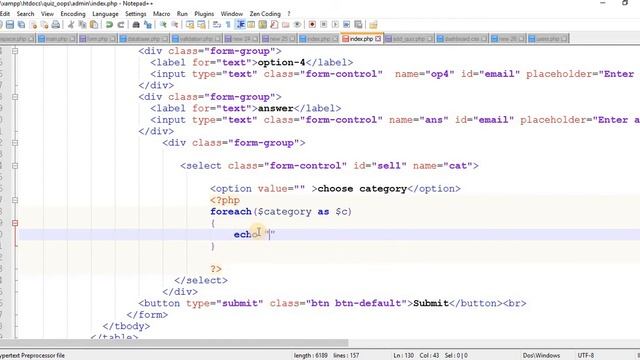Toggle synchronized horizontal scrolling

pyautogui.click(x=202, y=24)
